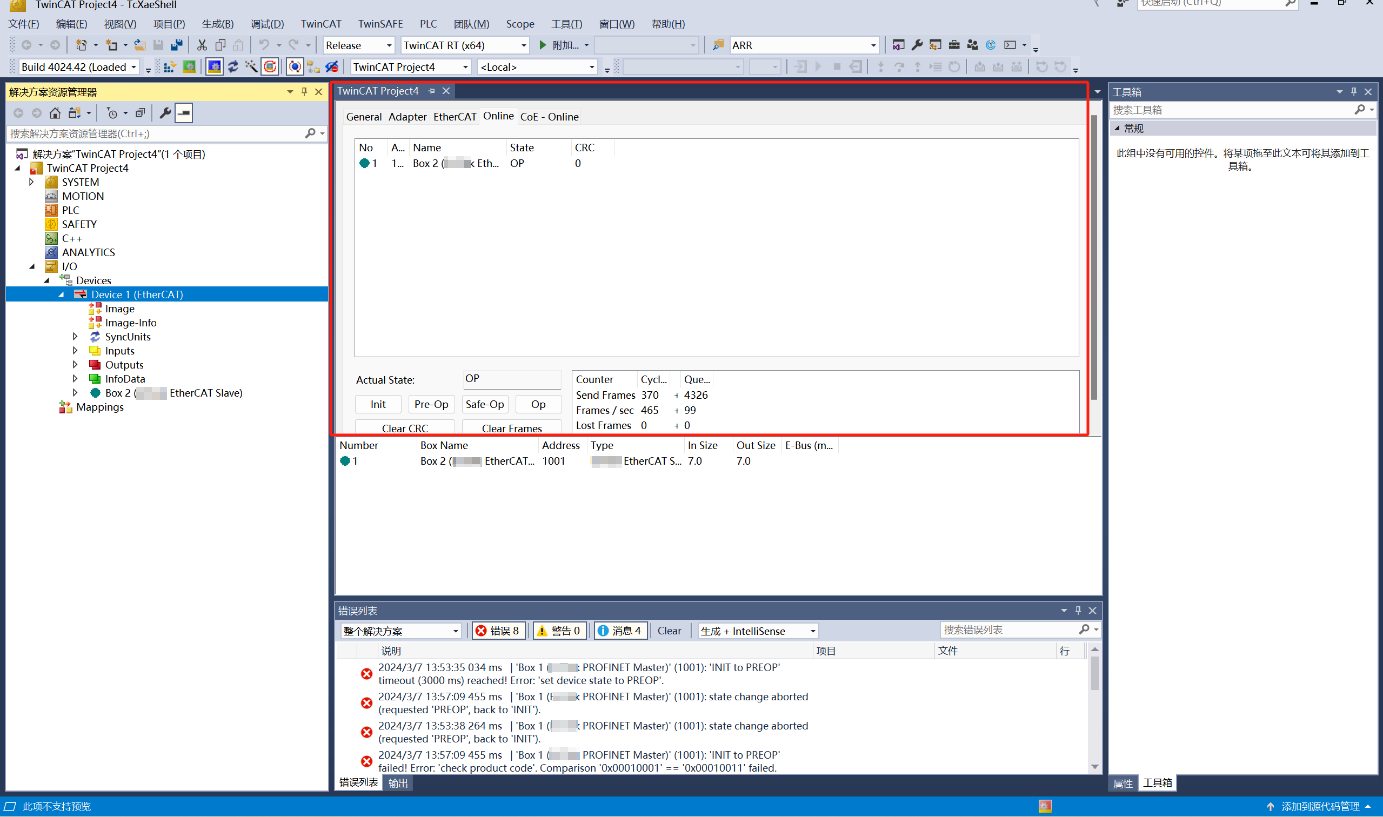Toggle the 错误 8 errors filter
Viewport: 1383px width, 817px height.
(x=498, y=631)
